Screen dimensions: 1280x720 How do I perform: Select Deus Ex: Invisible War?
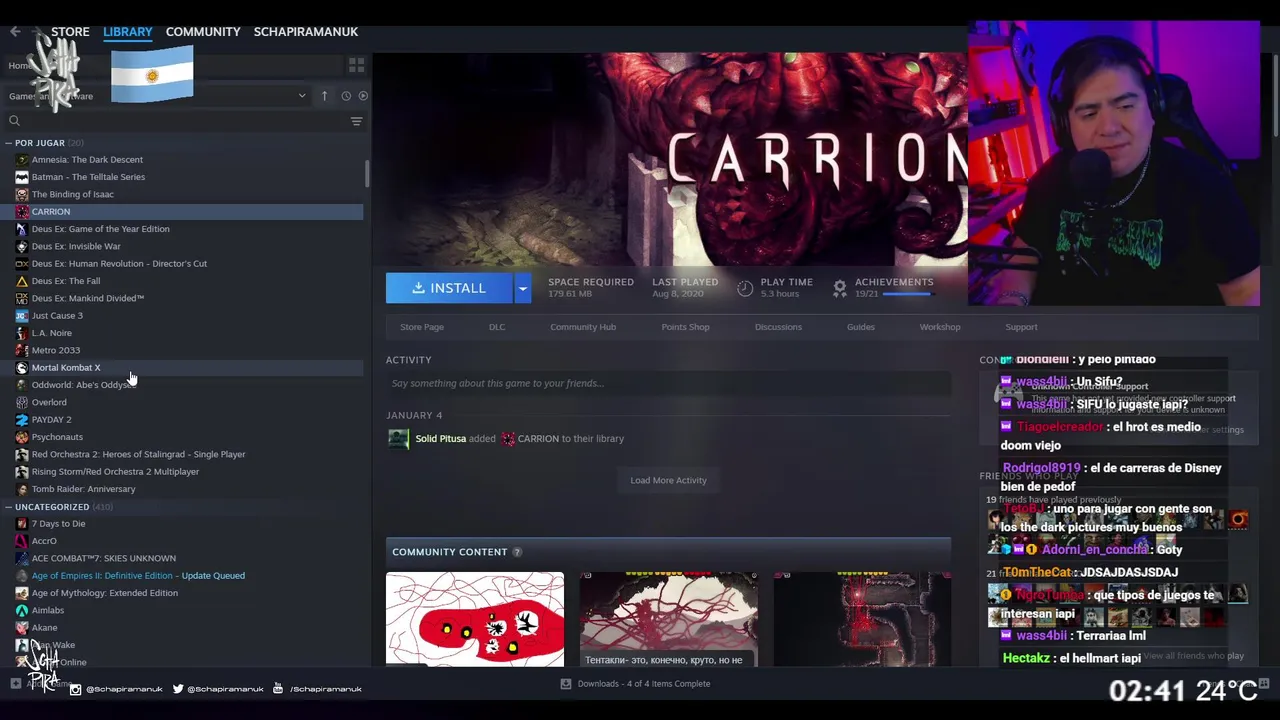click(x=76, y=246)
